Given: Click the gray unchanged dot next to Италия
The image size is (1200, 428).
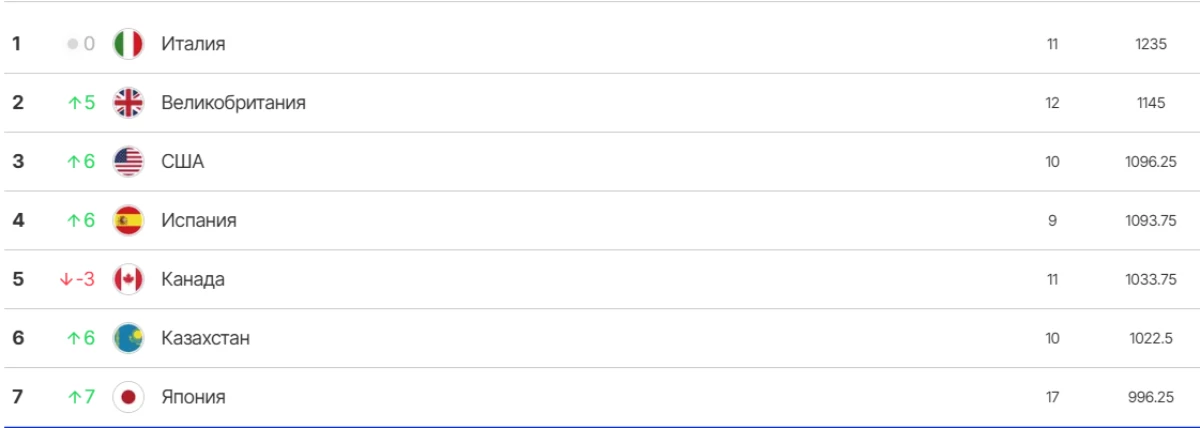Looking at the screenshot, I should 72,44.
